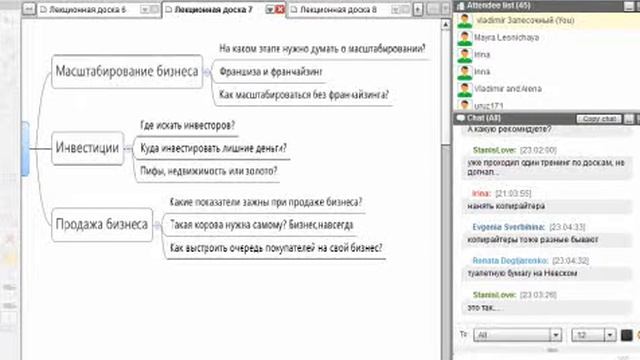Click Evgenia Sverbihina name in chat
The width and height of the screenshot is (640, 360).
click(x=509, y=227)
